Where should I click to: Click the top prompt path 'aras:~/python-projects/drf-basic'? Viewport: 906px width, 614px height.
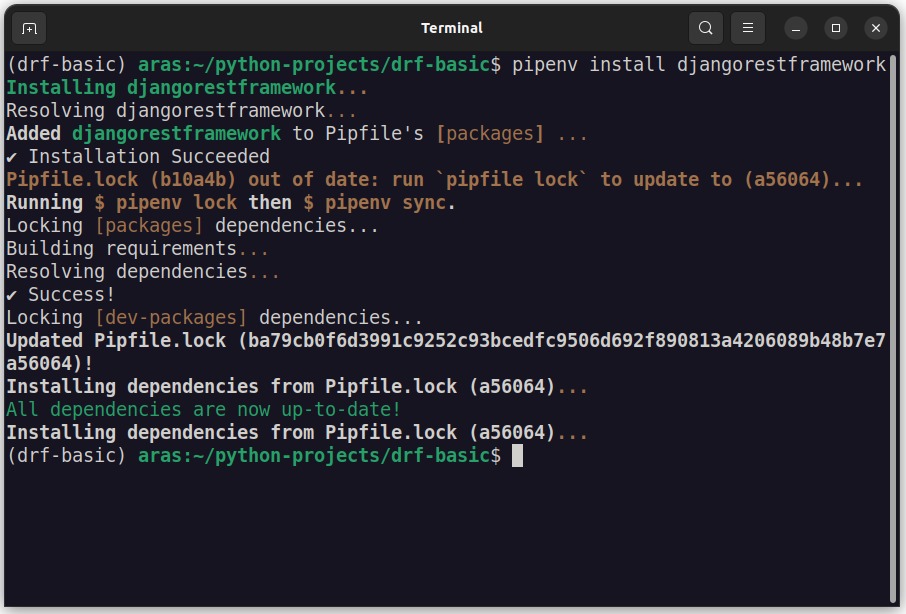314,65
